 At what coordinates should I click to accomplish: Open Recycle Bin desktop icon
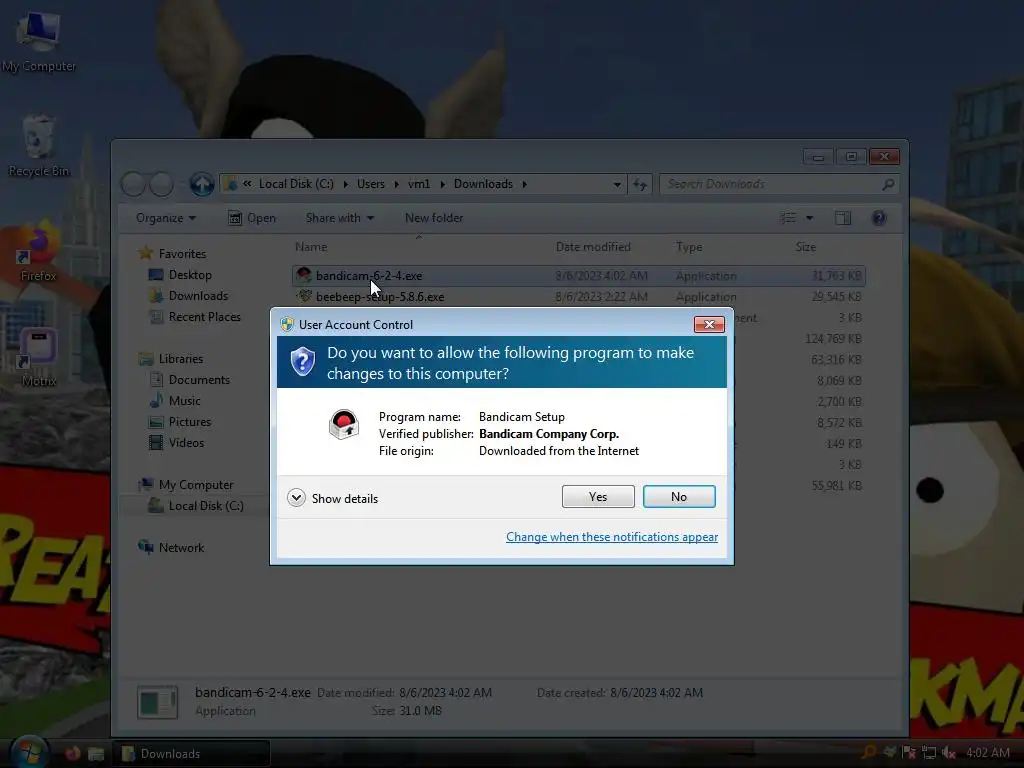tap(39, 146)
